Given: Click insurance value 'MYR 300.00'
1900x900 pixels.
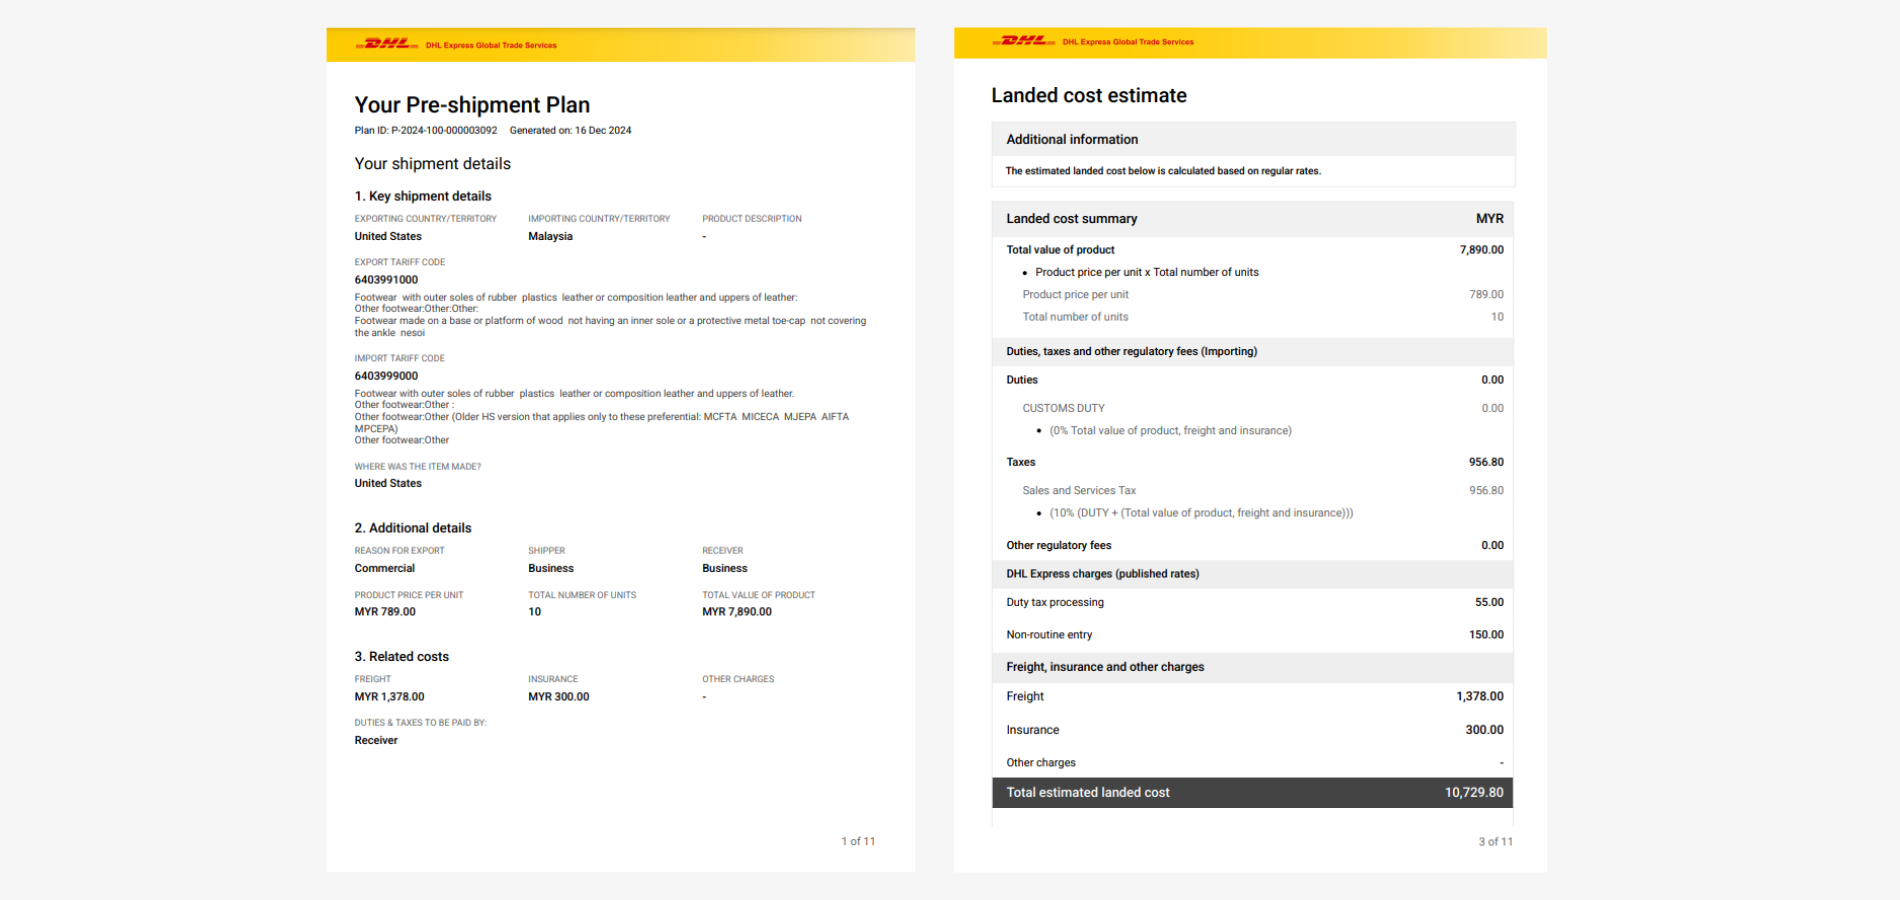Looking at the screenshot, I should coord(559,697).
